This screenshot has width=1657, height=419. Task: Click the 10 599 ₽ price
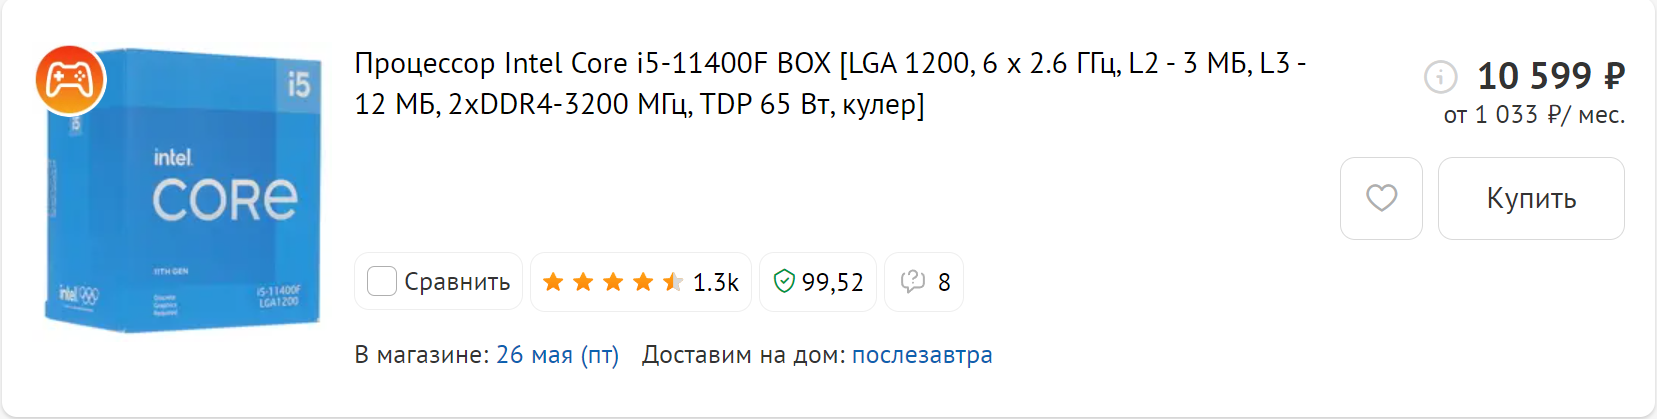1551,76
